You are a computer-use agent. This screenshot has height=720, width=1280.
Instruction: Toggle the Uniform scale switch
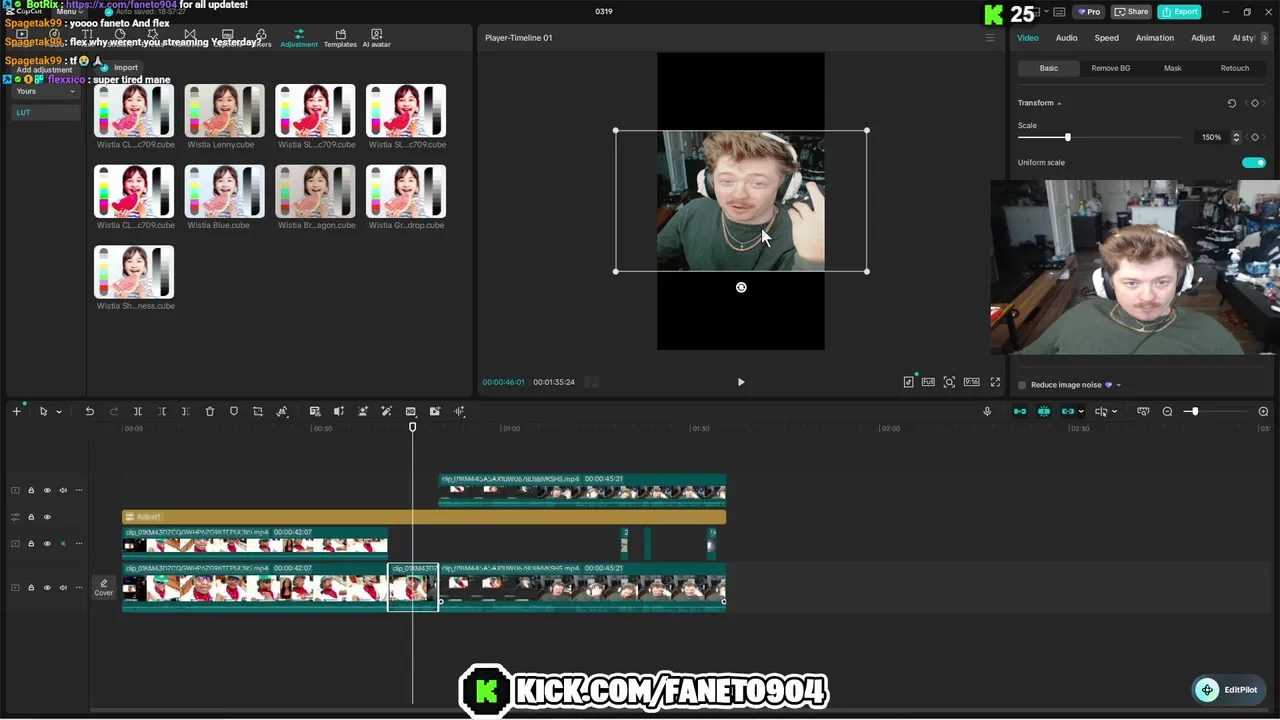coord(1253,162)
